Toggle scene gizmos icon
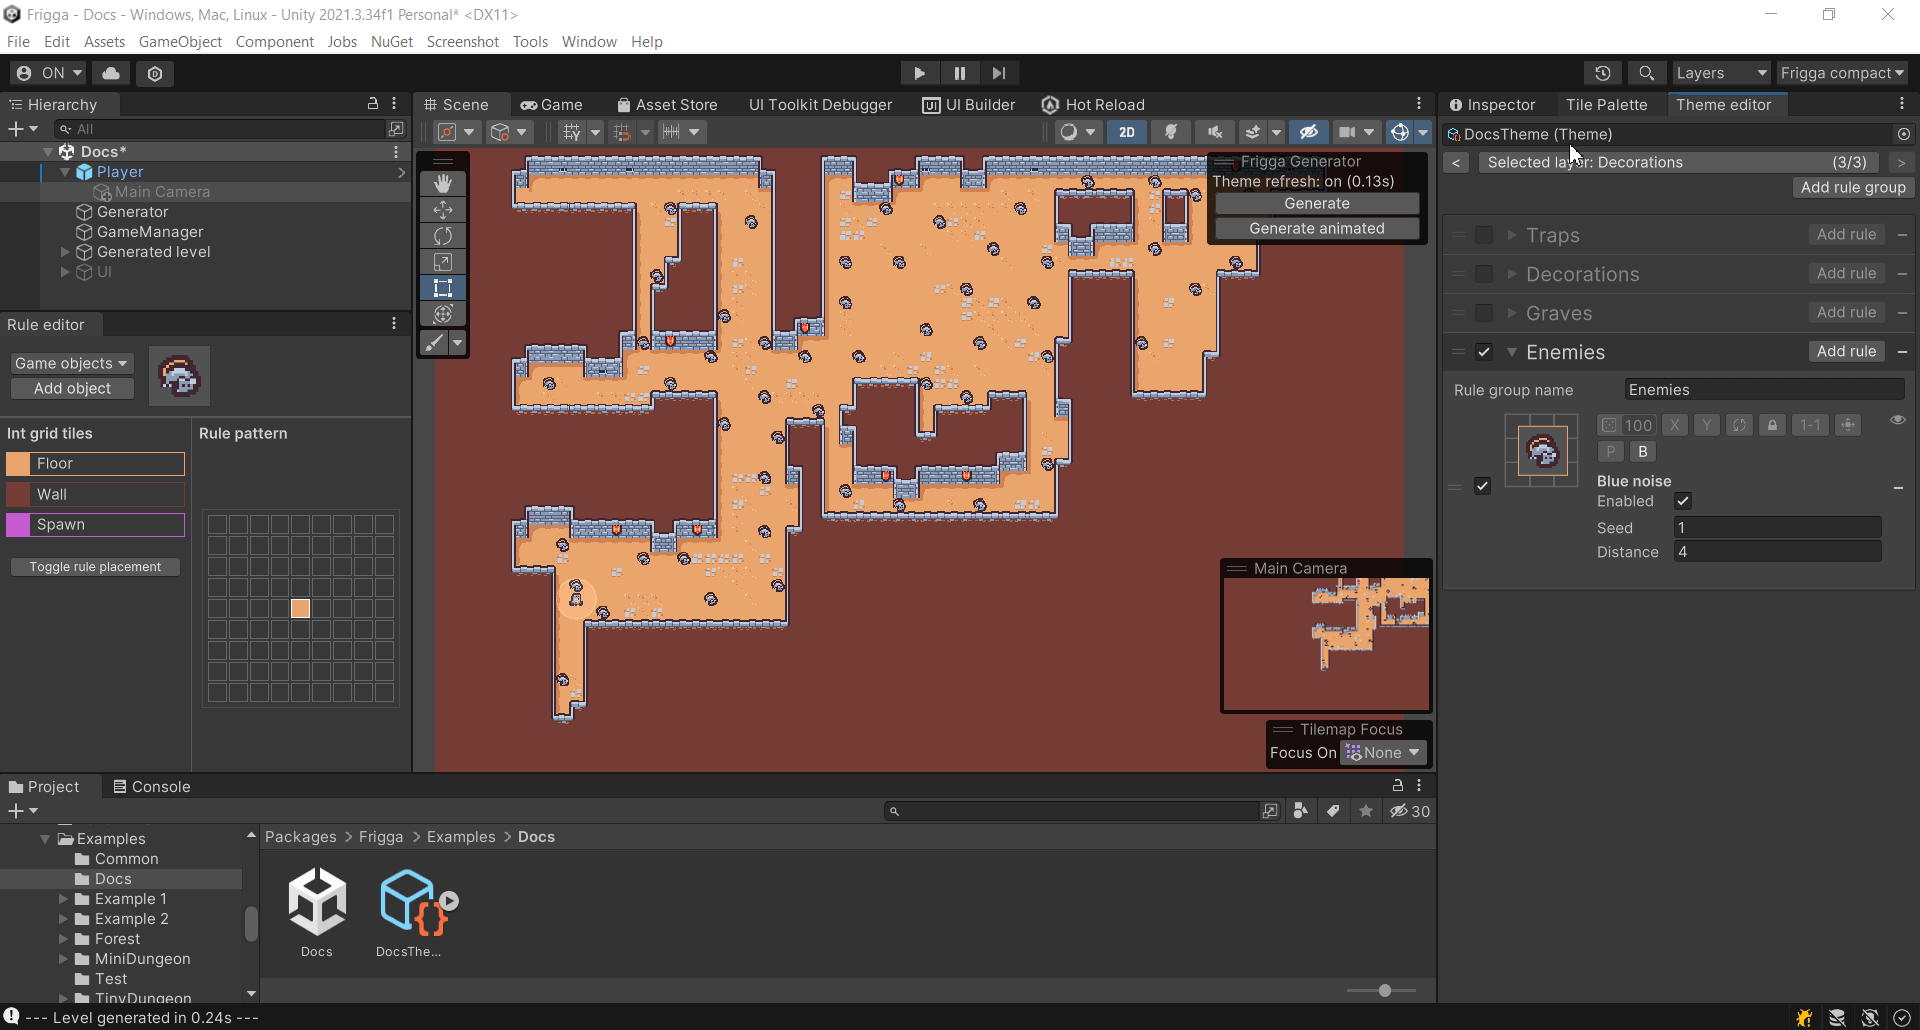The image size is (1920, 1030). coord(1400,132)
